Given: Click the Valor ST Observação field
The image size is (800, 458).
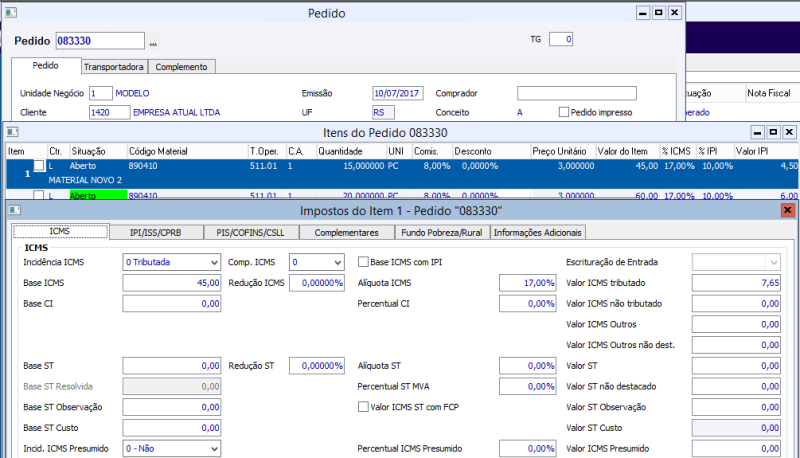Looking at the screenshot, I should tap(736, 407).
